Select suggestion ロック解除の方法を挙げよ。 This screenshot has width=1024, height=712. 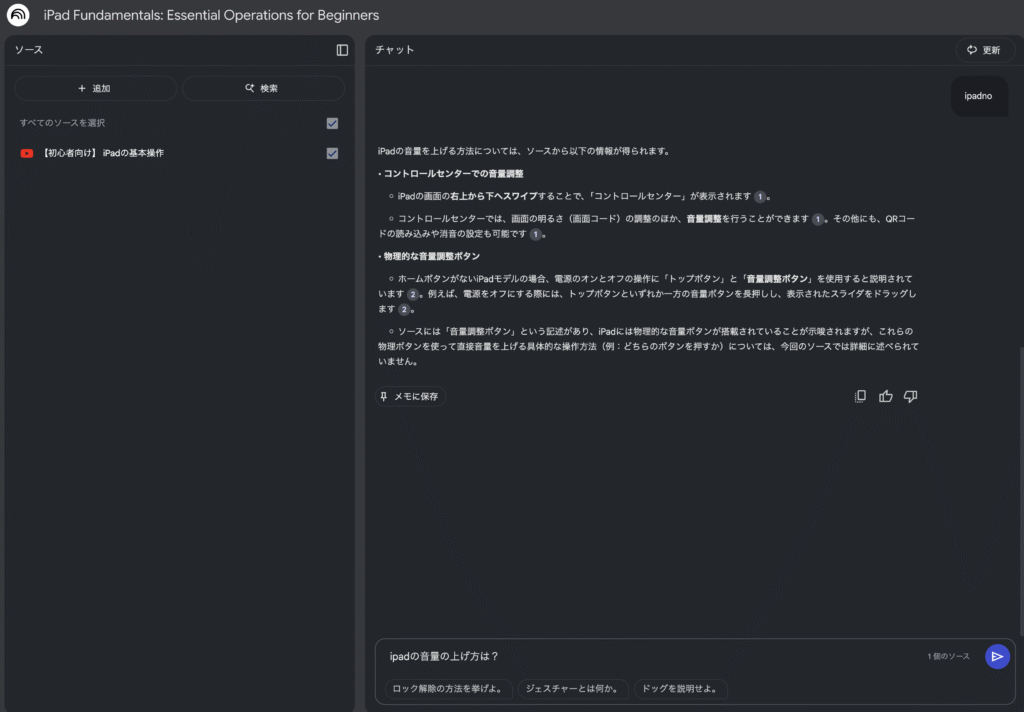tap(448, 688)
